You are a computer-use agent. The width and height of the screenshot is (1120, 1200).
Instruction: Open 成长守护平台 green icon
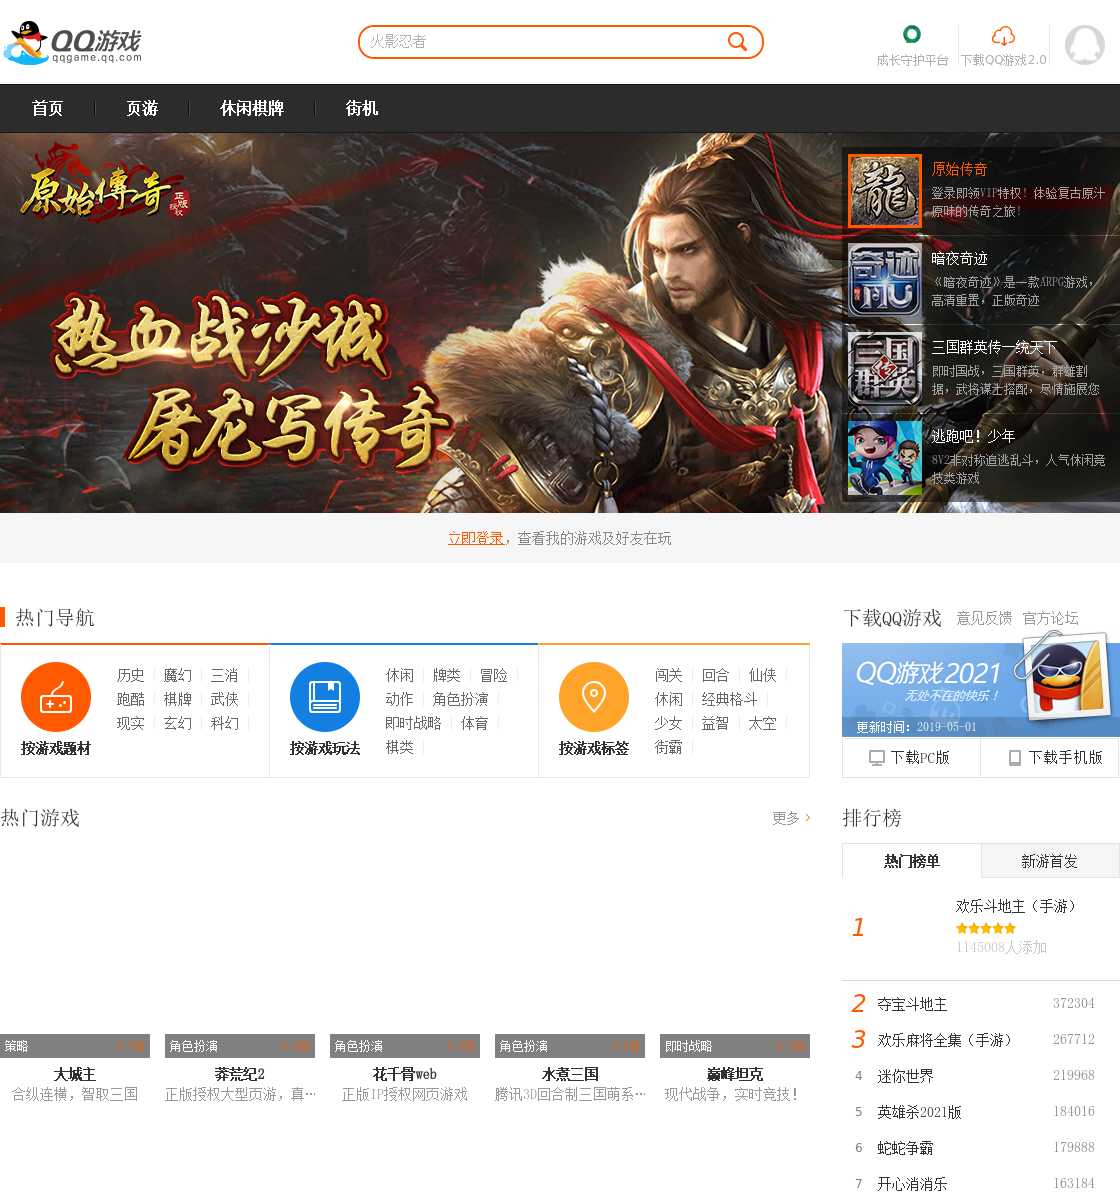(x=911, y=35)
